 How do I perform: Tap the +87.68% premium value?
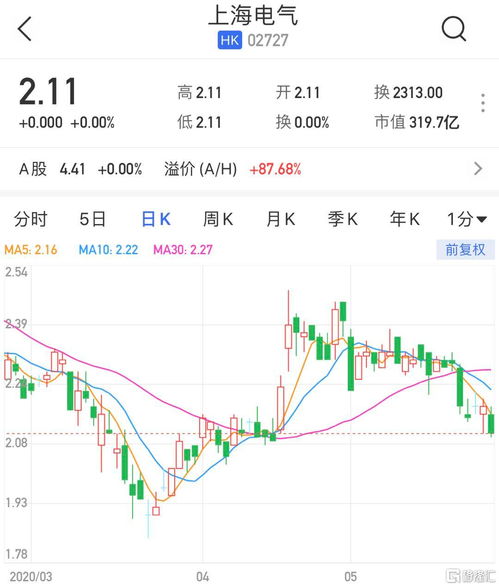(x=275, y=169)
